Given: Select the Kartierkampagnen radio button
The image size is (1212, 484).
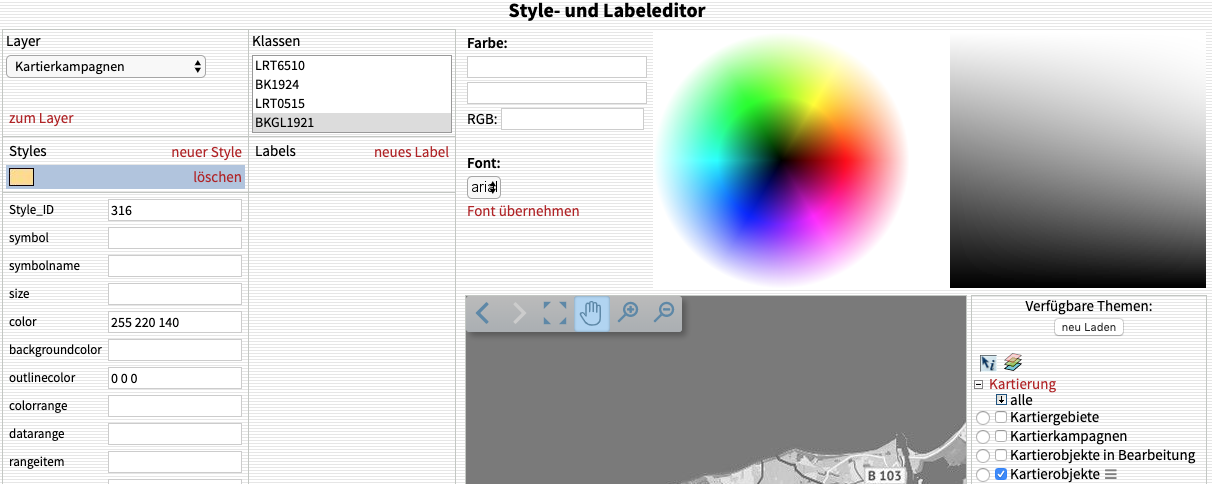Looking at the screenshot, I should (x=982, y=437).
